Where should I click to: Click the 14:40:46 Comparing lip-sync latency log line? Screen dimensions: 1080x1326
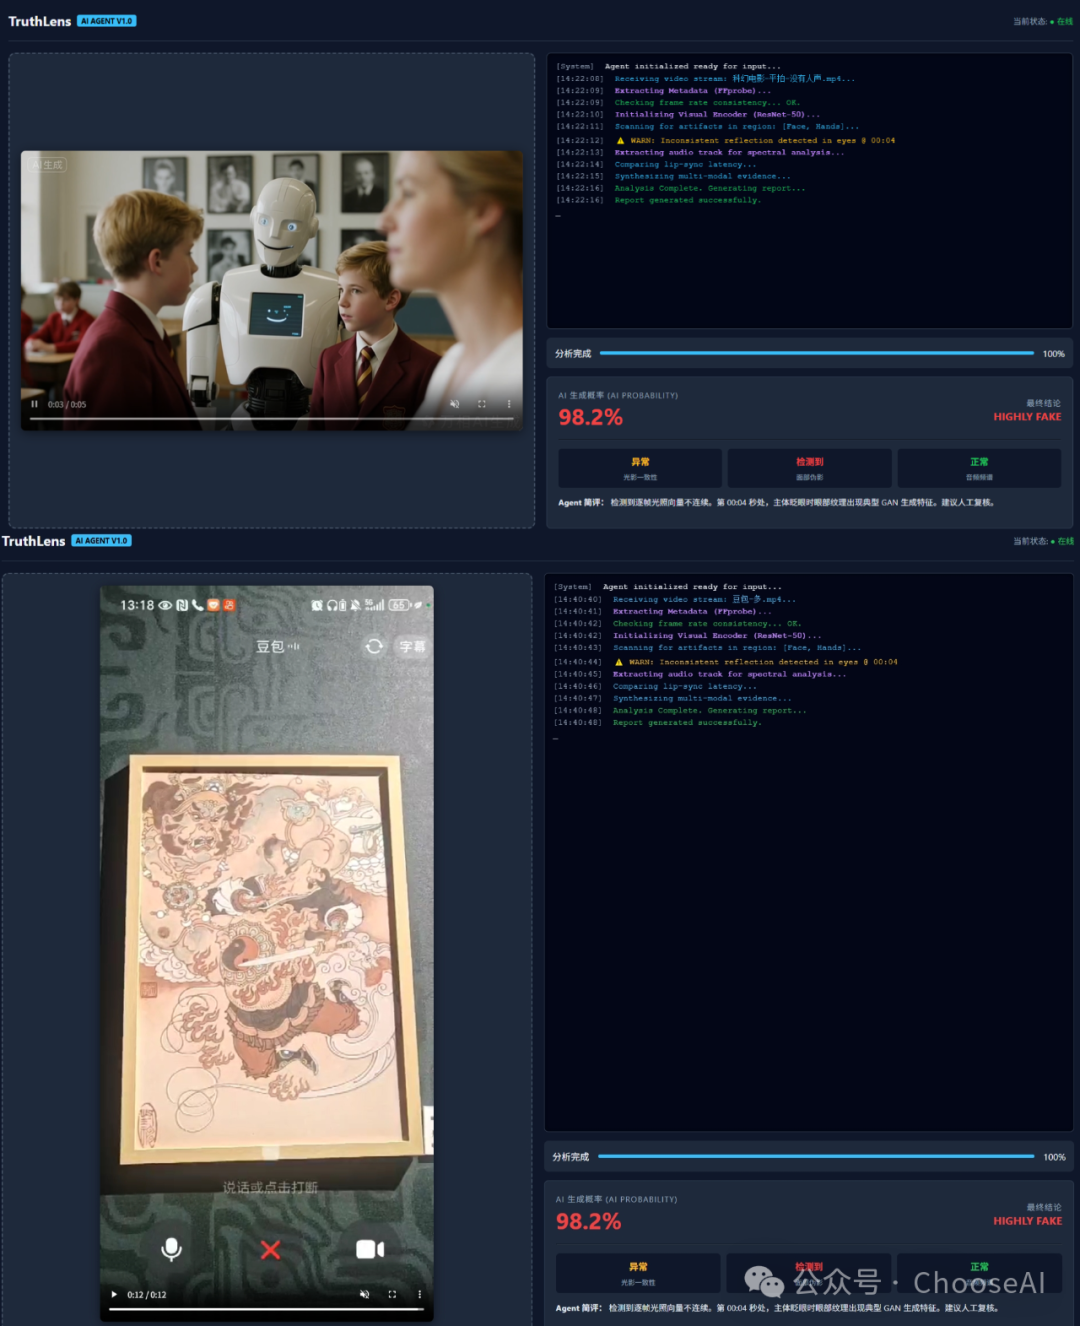pos(656,686)
